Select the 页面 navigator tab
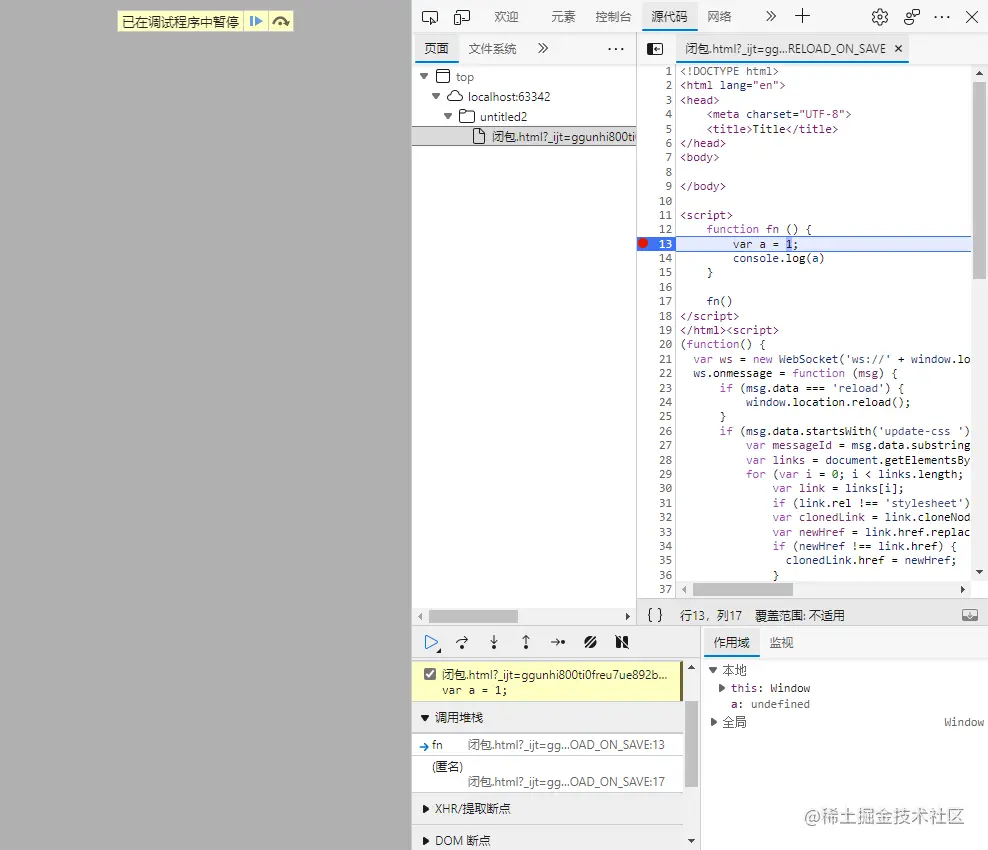This screenshot has width=988, height=850. (436, 49)
